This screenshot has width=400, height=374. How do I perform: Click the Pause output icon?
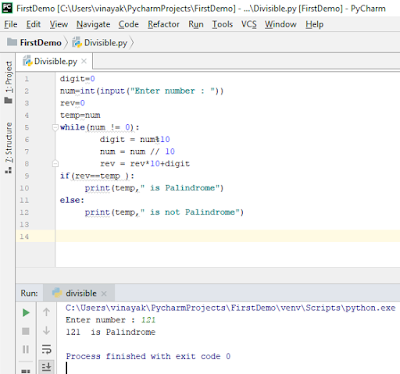26,349
